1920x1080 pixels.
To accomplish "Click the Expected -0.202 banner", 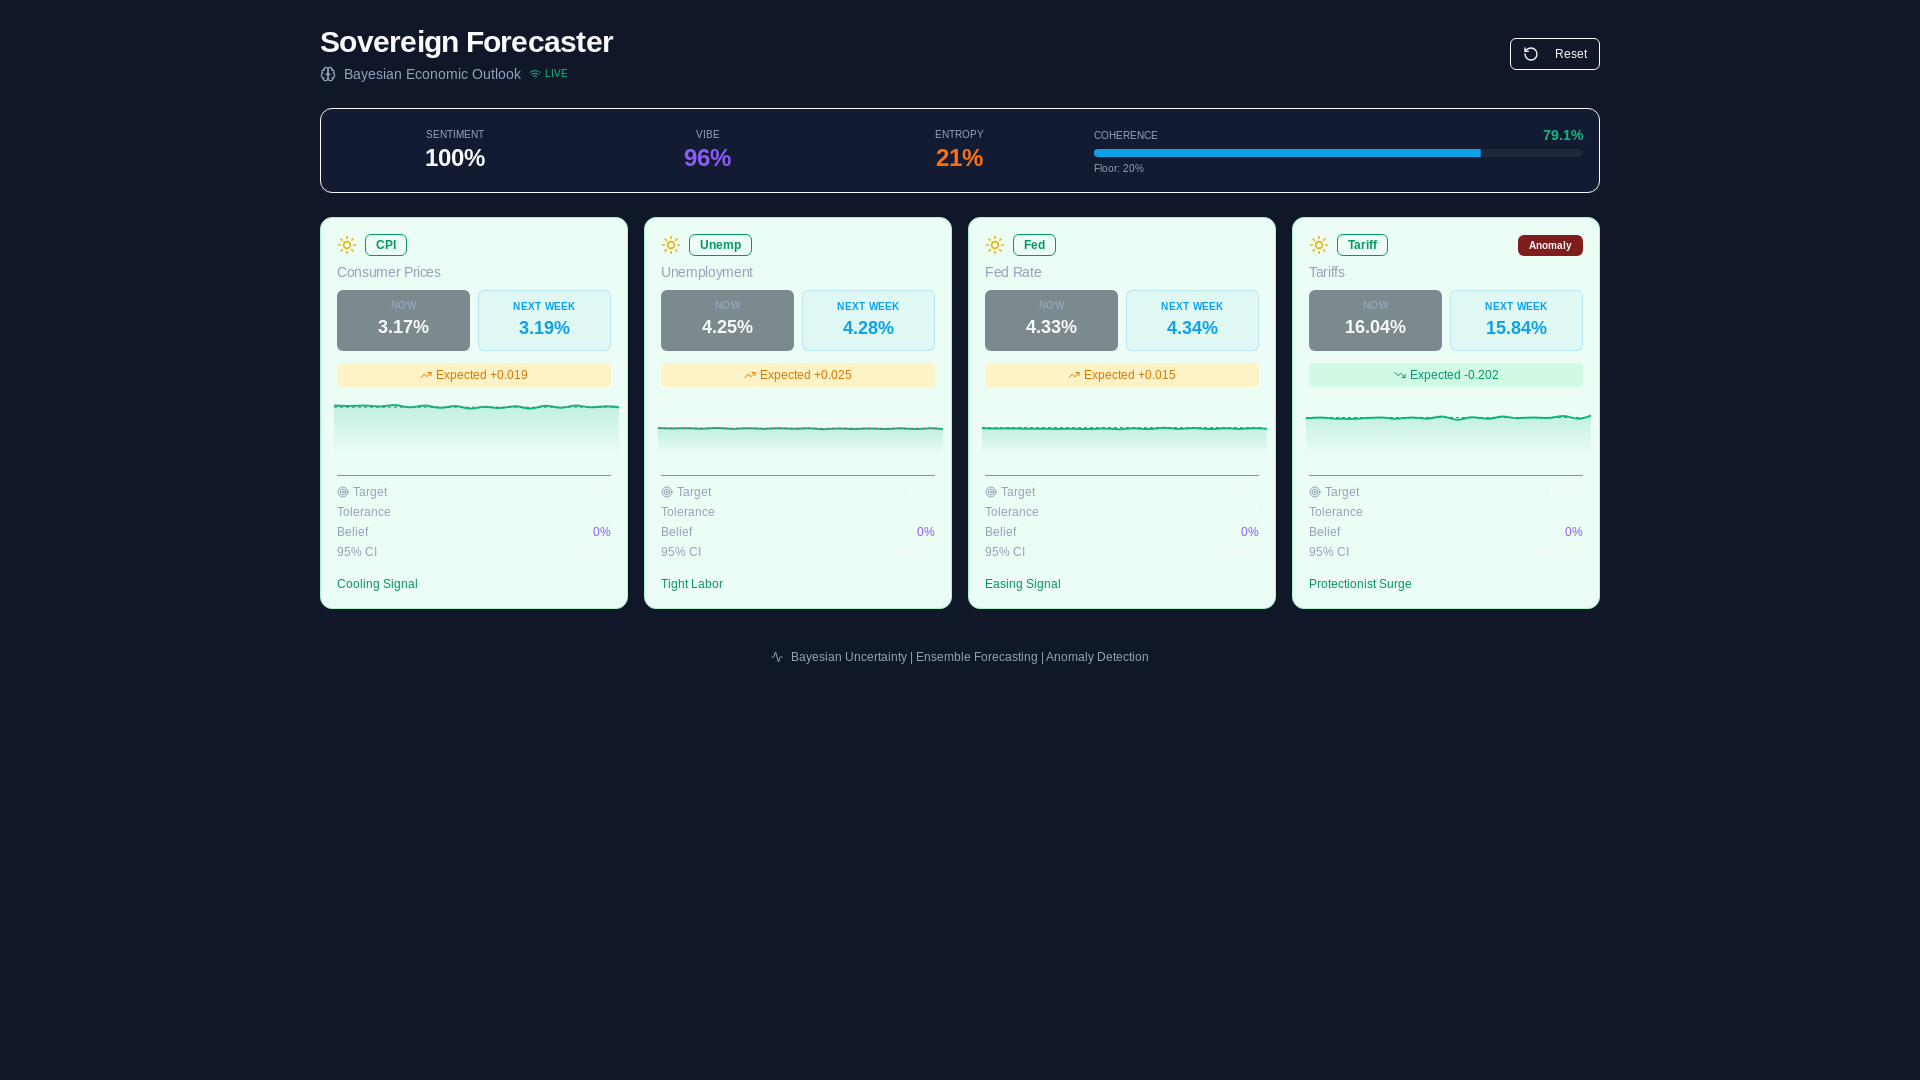I will click(1446, 375).
